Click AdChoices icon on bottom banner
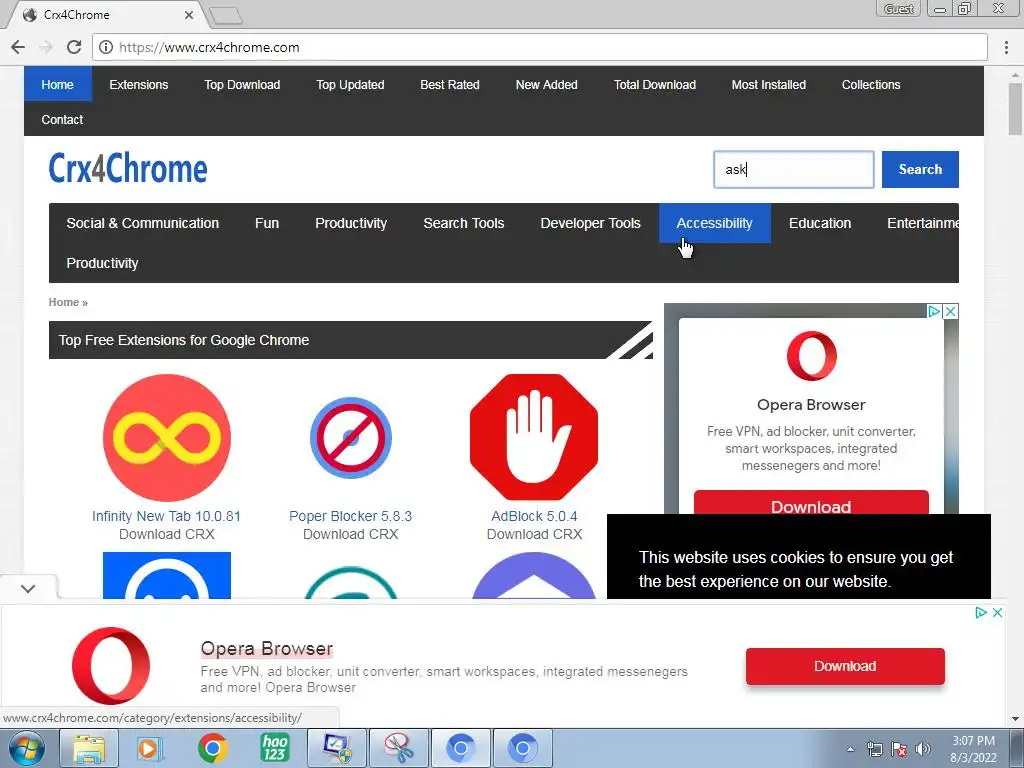The width and height of the screenshot is (1024, 768). [x=980, y=613]
